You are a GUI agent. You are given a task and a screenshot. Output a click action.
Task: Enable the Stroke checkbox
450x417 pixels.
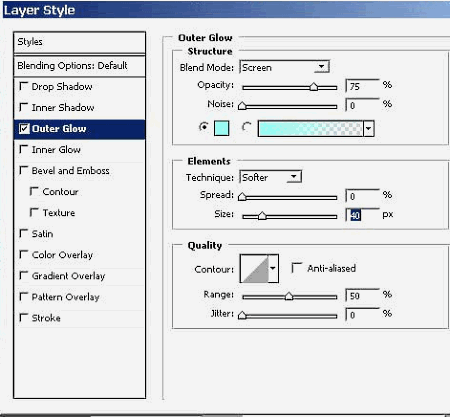pos(24,318)
